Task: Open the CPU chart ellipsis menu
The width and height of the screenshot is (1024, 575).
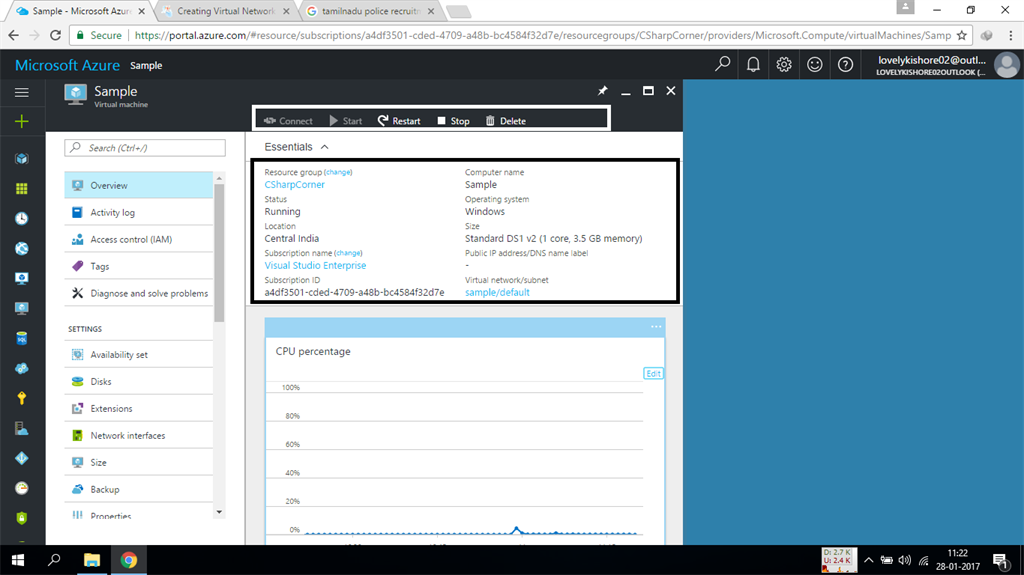Action: click(656, 326)
